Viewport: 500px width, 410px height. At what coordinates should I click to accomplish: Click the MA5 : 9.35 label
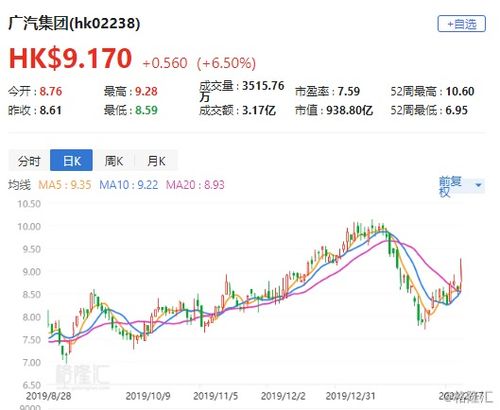(65, 185)
